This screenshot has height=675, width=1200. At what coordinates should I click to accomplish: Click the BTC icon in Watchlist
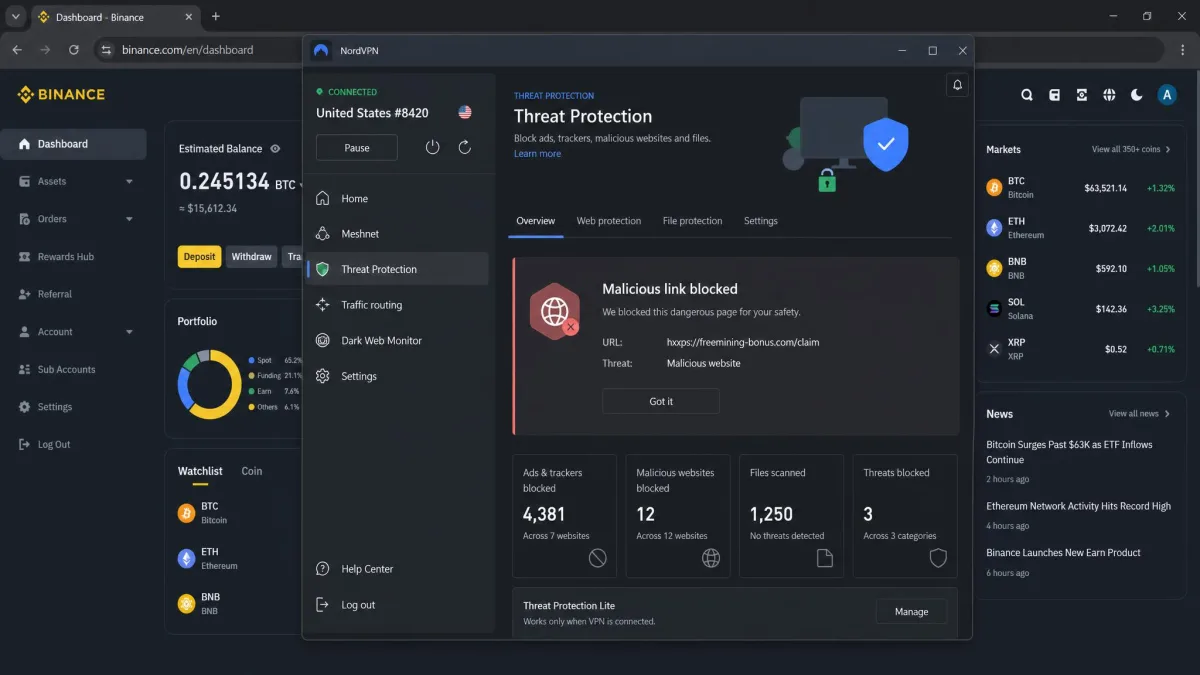pyautogui.click(x=186, y=513)
